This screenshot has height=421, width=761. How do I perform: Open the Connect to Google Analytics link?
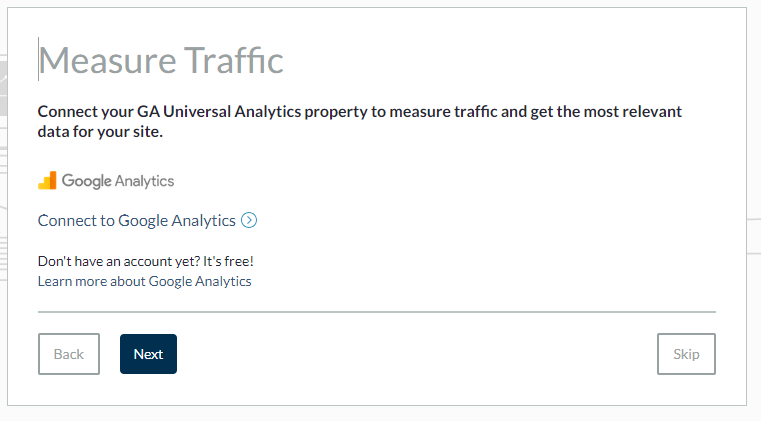(x=136, y=220)
